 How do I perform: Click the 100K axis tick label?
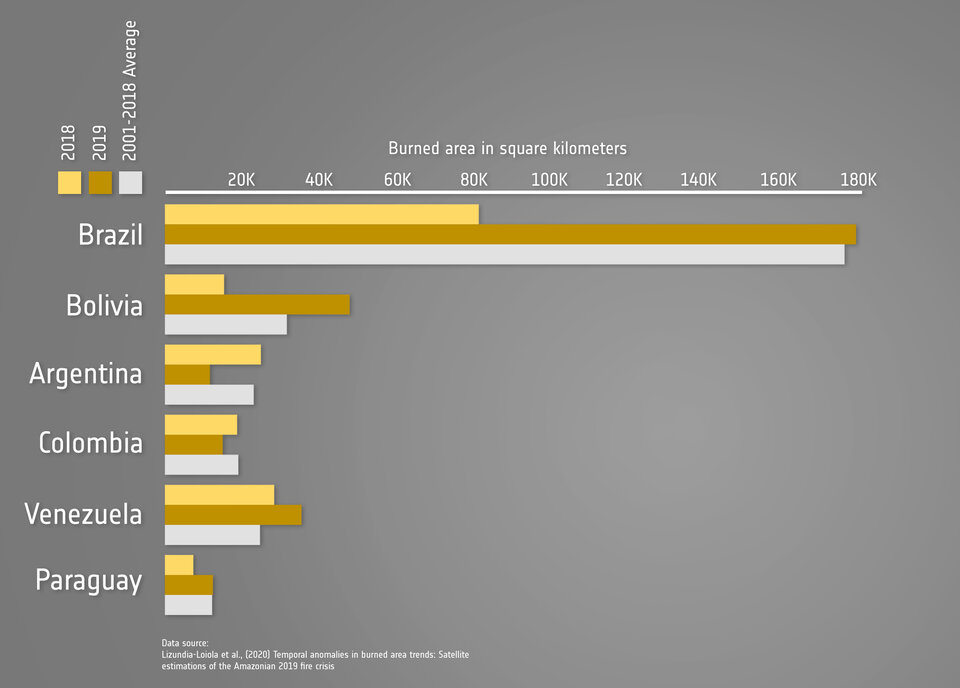click(550, 180)
